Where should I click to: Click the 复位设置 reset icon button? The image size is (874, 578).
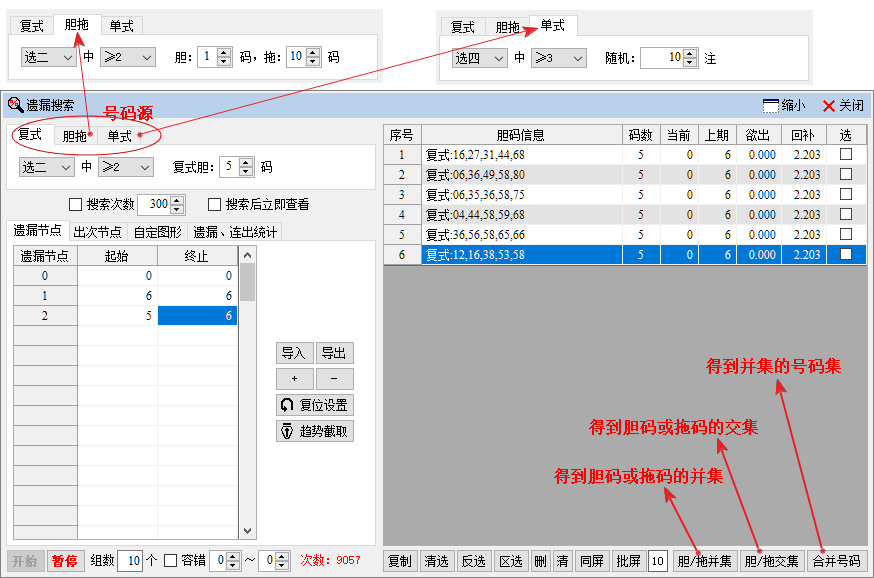pyautogui.click(x=315, y=405)
